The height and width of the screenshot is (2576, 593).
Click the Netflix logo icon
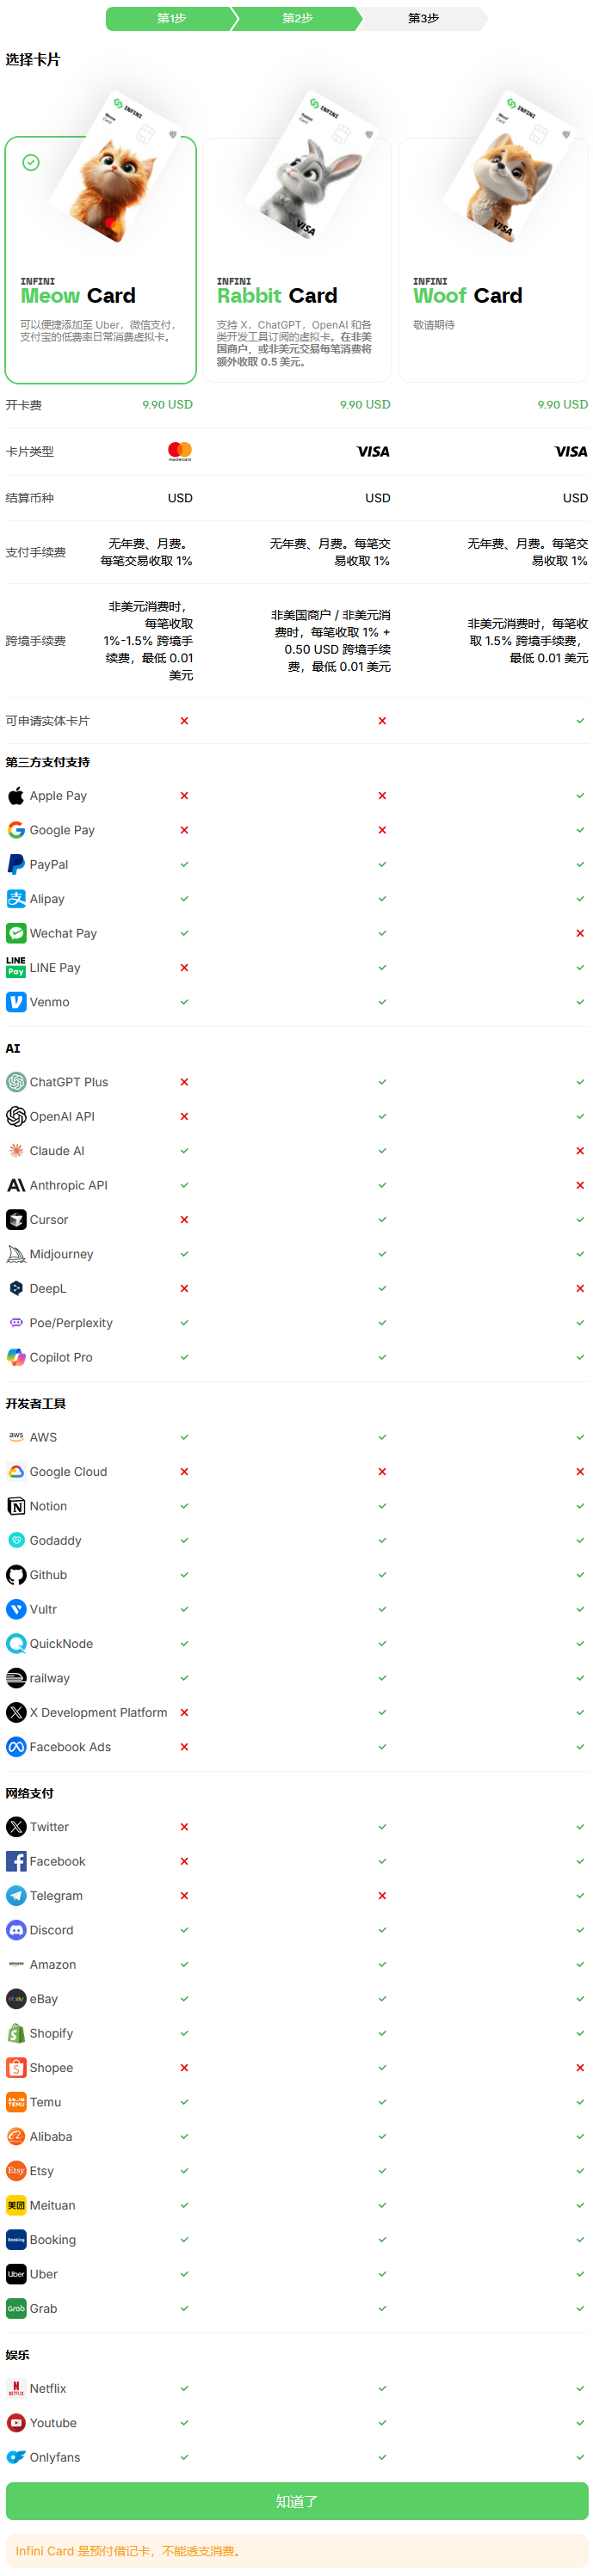pos(16,2388)
